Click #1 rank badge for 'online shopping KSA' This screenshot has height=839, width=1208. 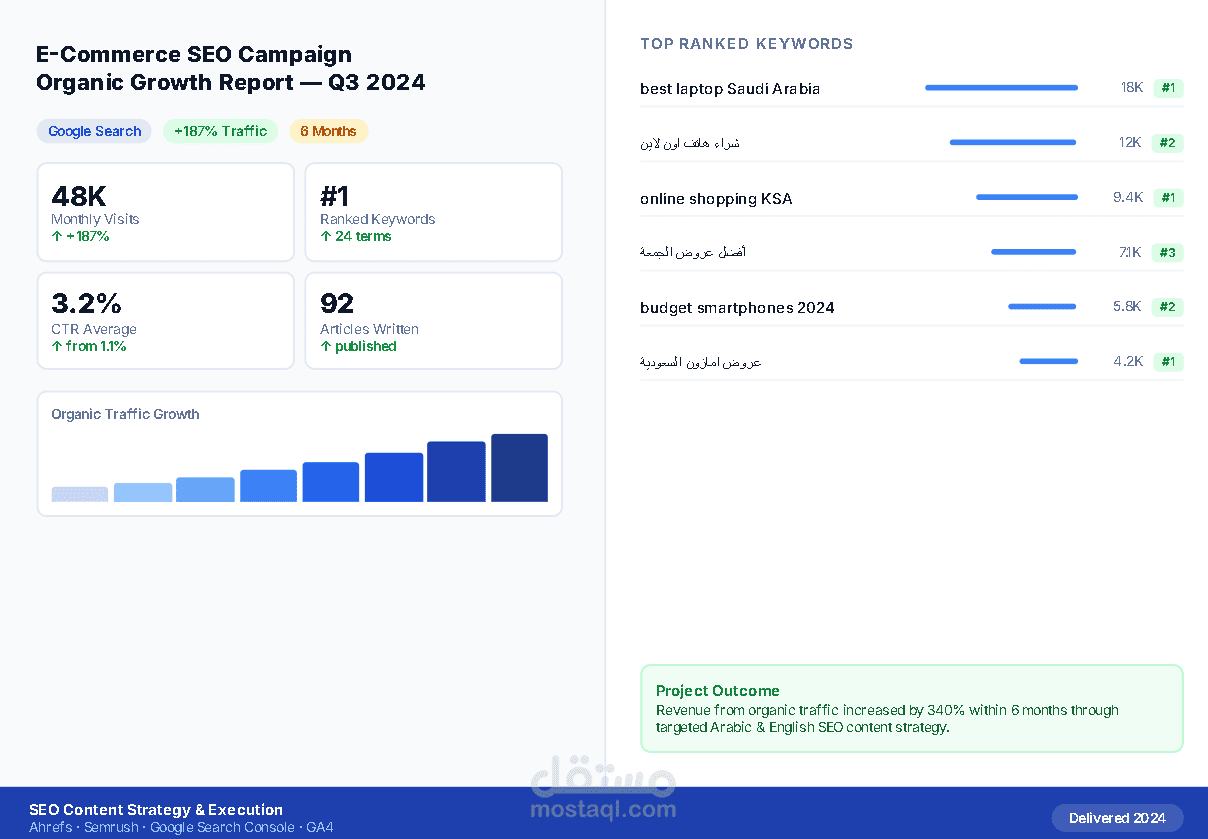1168,198
